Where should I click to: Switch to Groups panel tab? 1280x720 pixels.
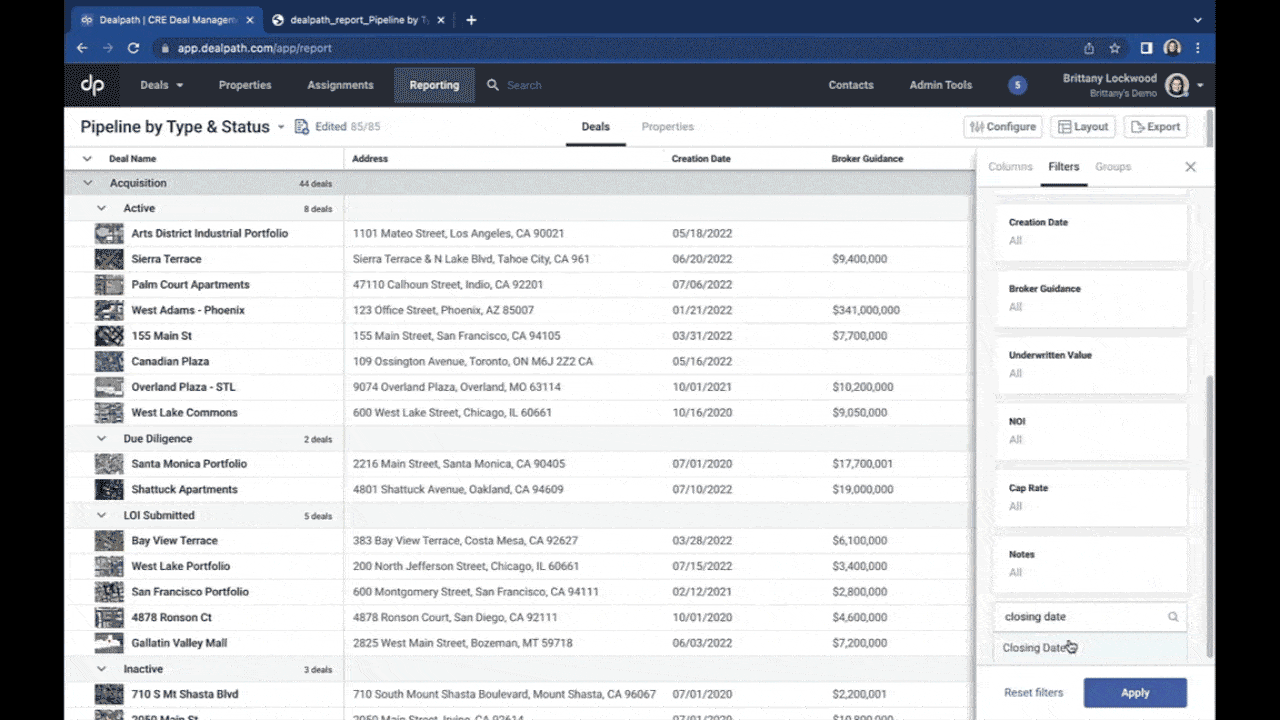[x=1113, y=167]
